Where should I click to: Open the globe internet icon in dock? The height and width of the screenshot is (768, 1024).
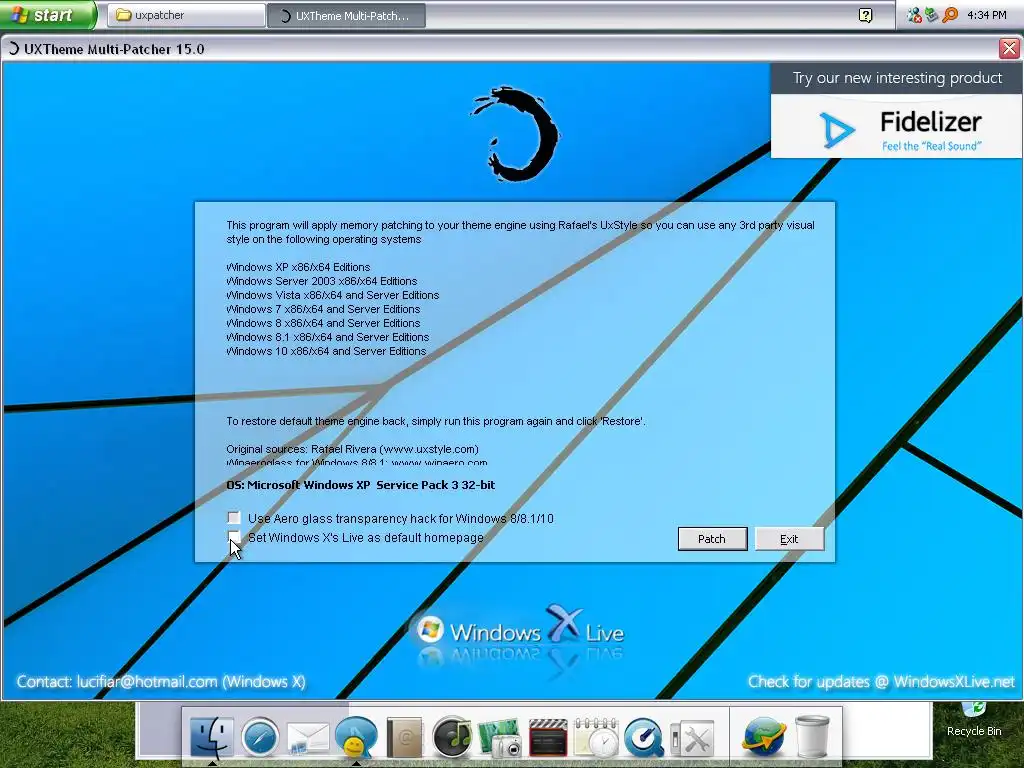pyautogui.click(x=763, y=737)
